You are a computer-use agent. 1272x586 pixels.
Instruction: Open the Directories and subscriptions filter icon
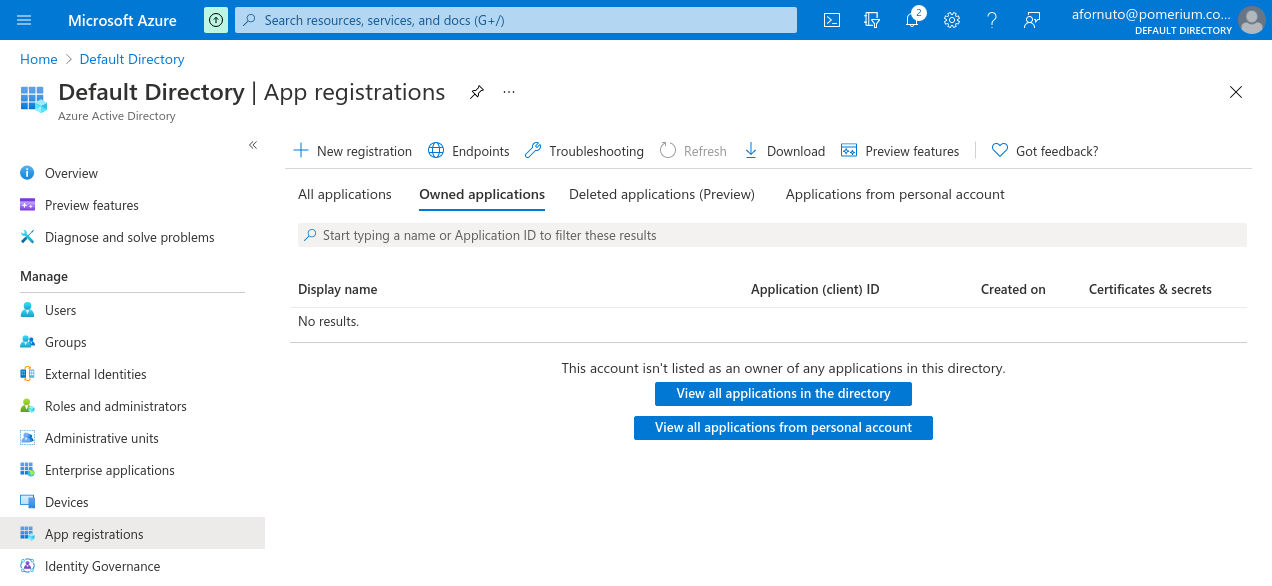872,20
